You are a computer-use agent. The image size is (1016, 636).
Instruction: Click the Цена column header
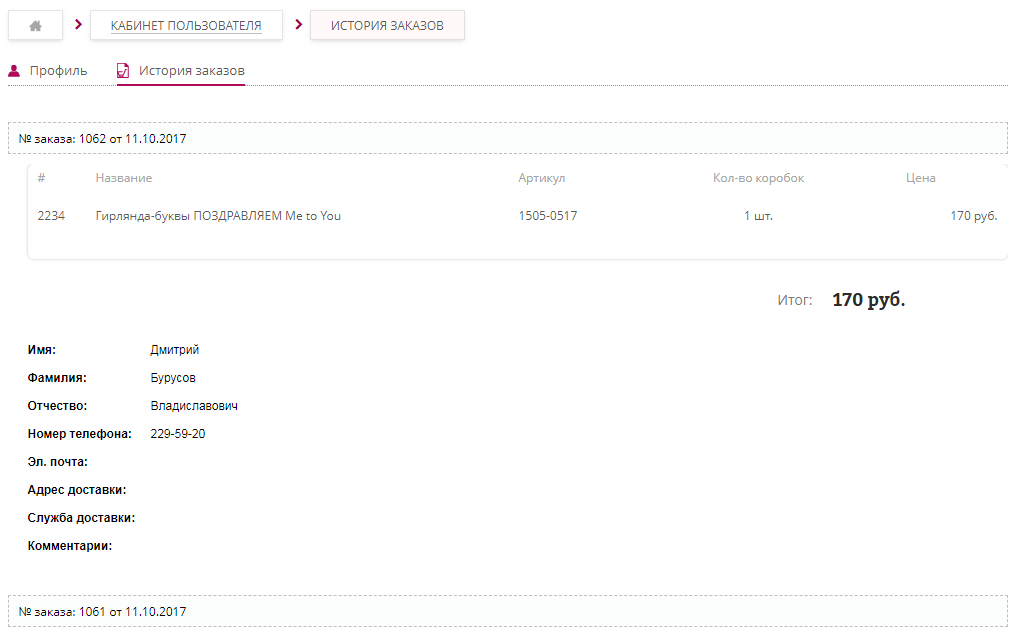click(x=920, y=178)
